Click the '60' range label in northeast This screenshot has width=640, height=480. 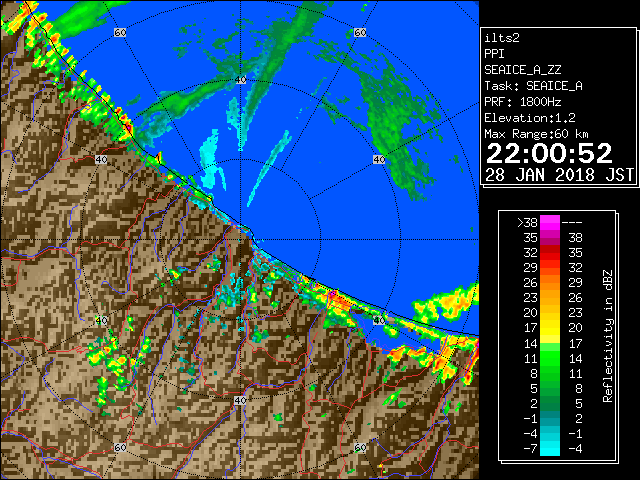click(360, 32)
